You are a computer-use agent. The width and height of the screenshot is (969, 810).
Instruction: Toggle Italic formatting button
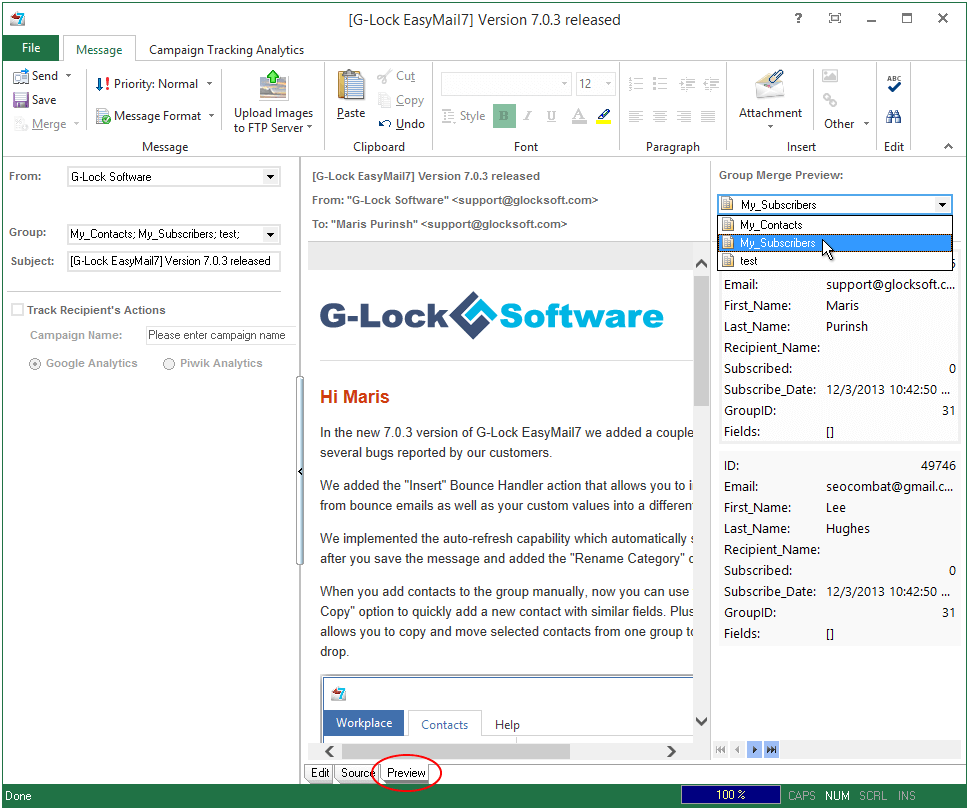(x=527, y=116)
